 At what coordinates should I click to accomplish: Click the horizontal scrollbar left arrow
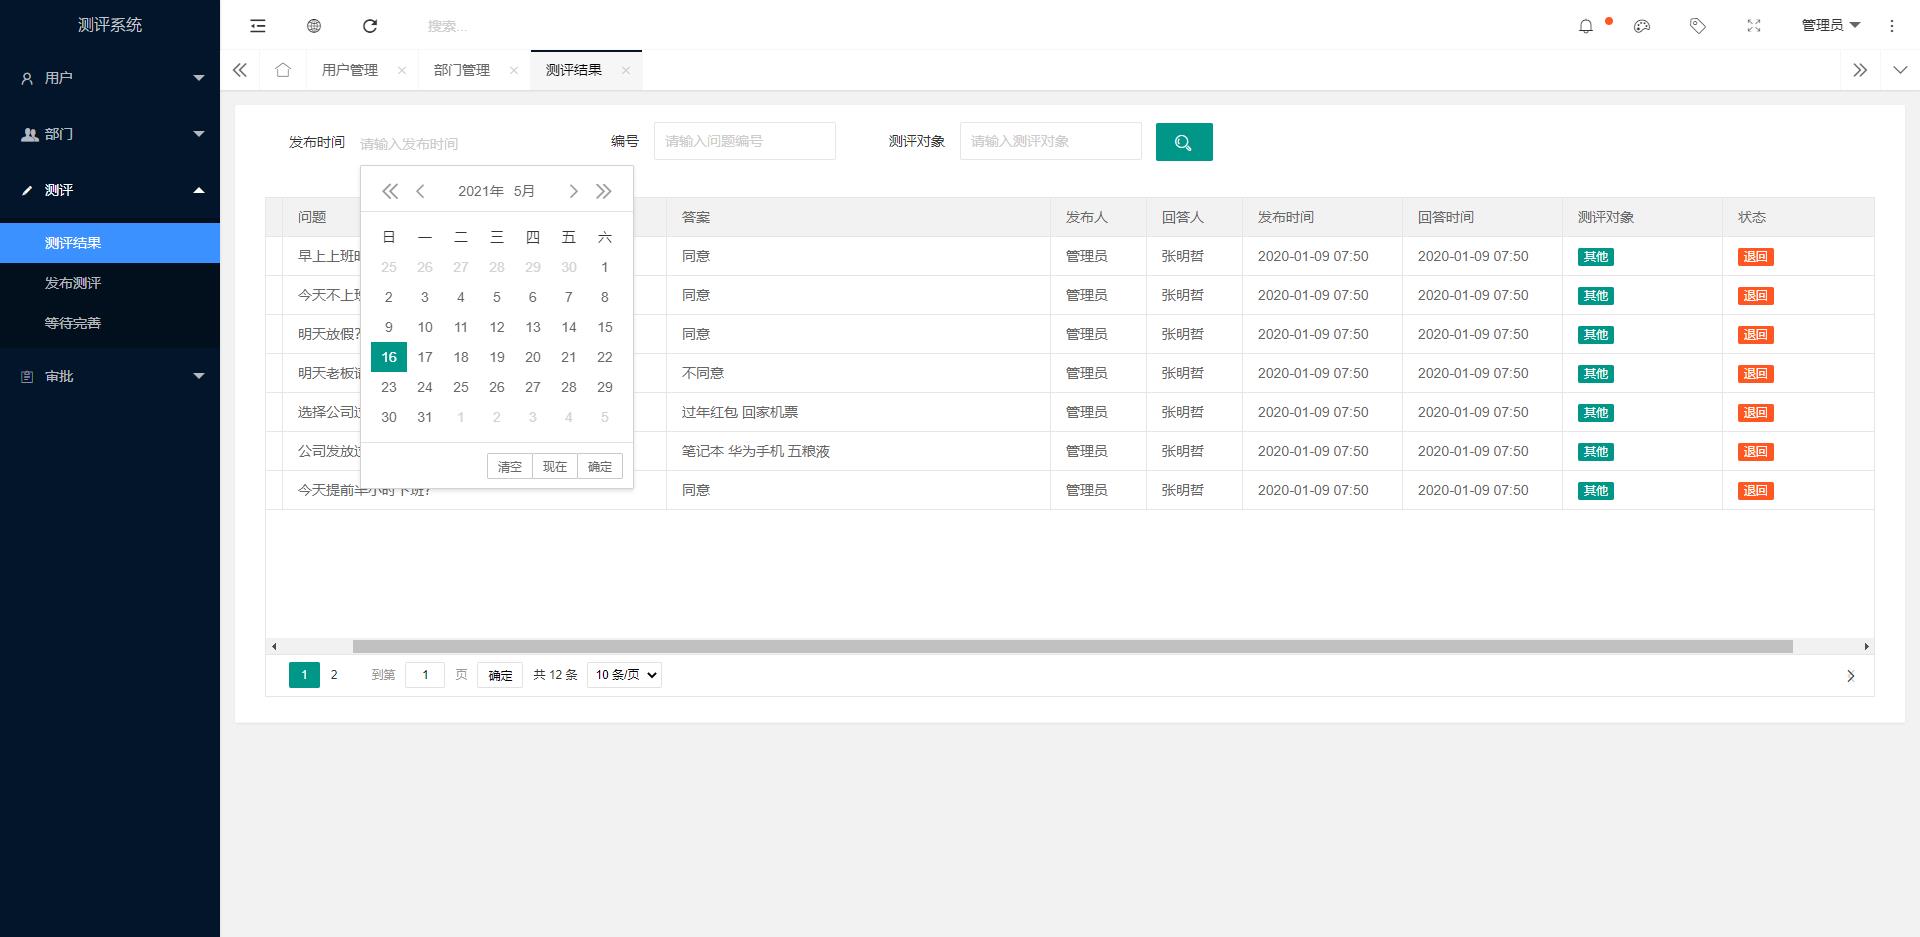coord(274,647)
